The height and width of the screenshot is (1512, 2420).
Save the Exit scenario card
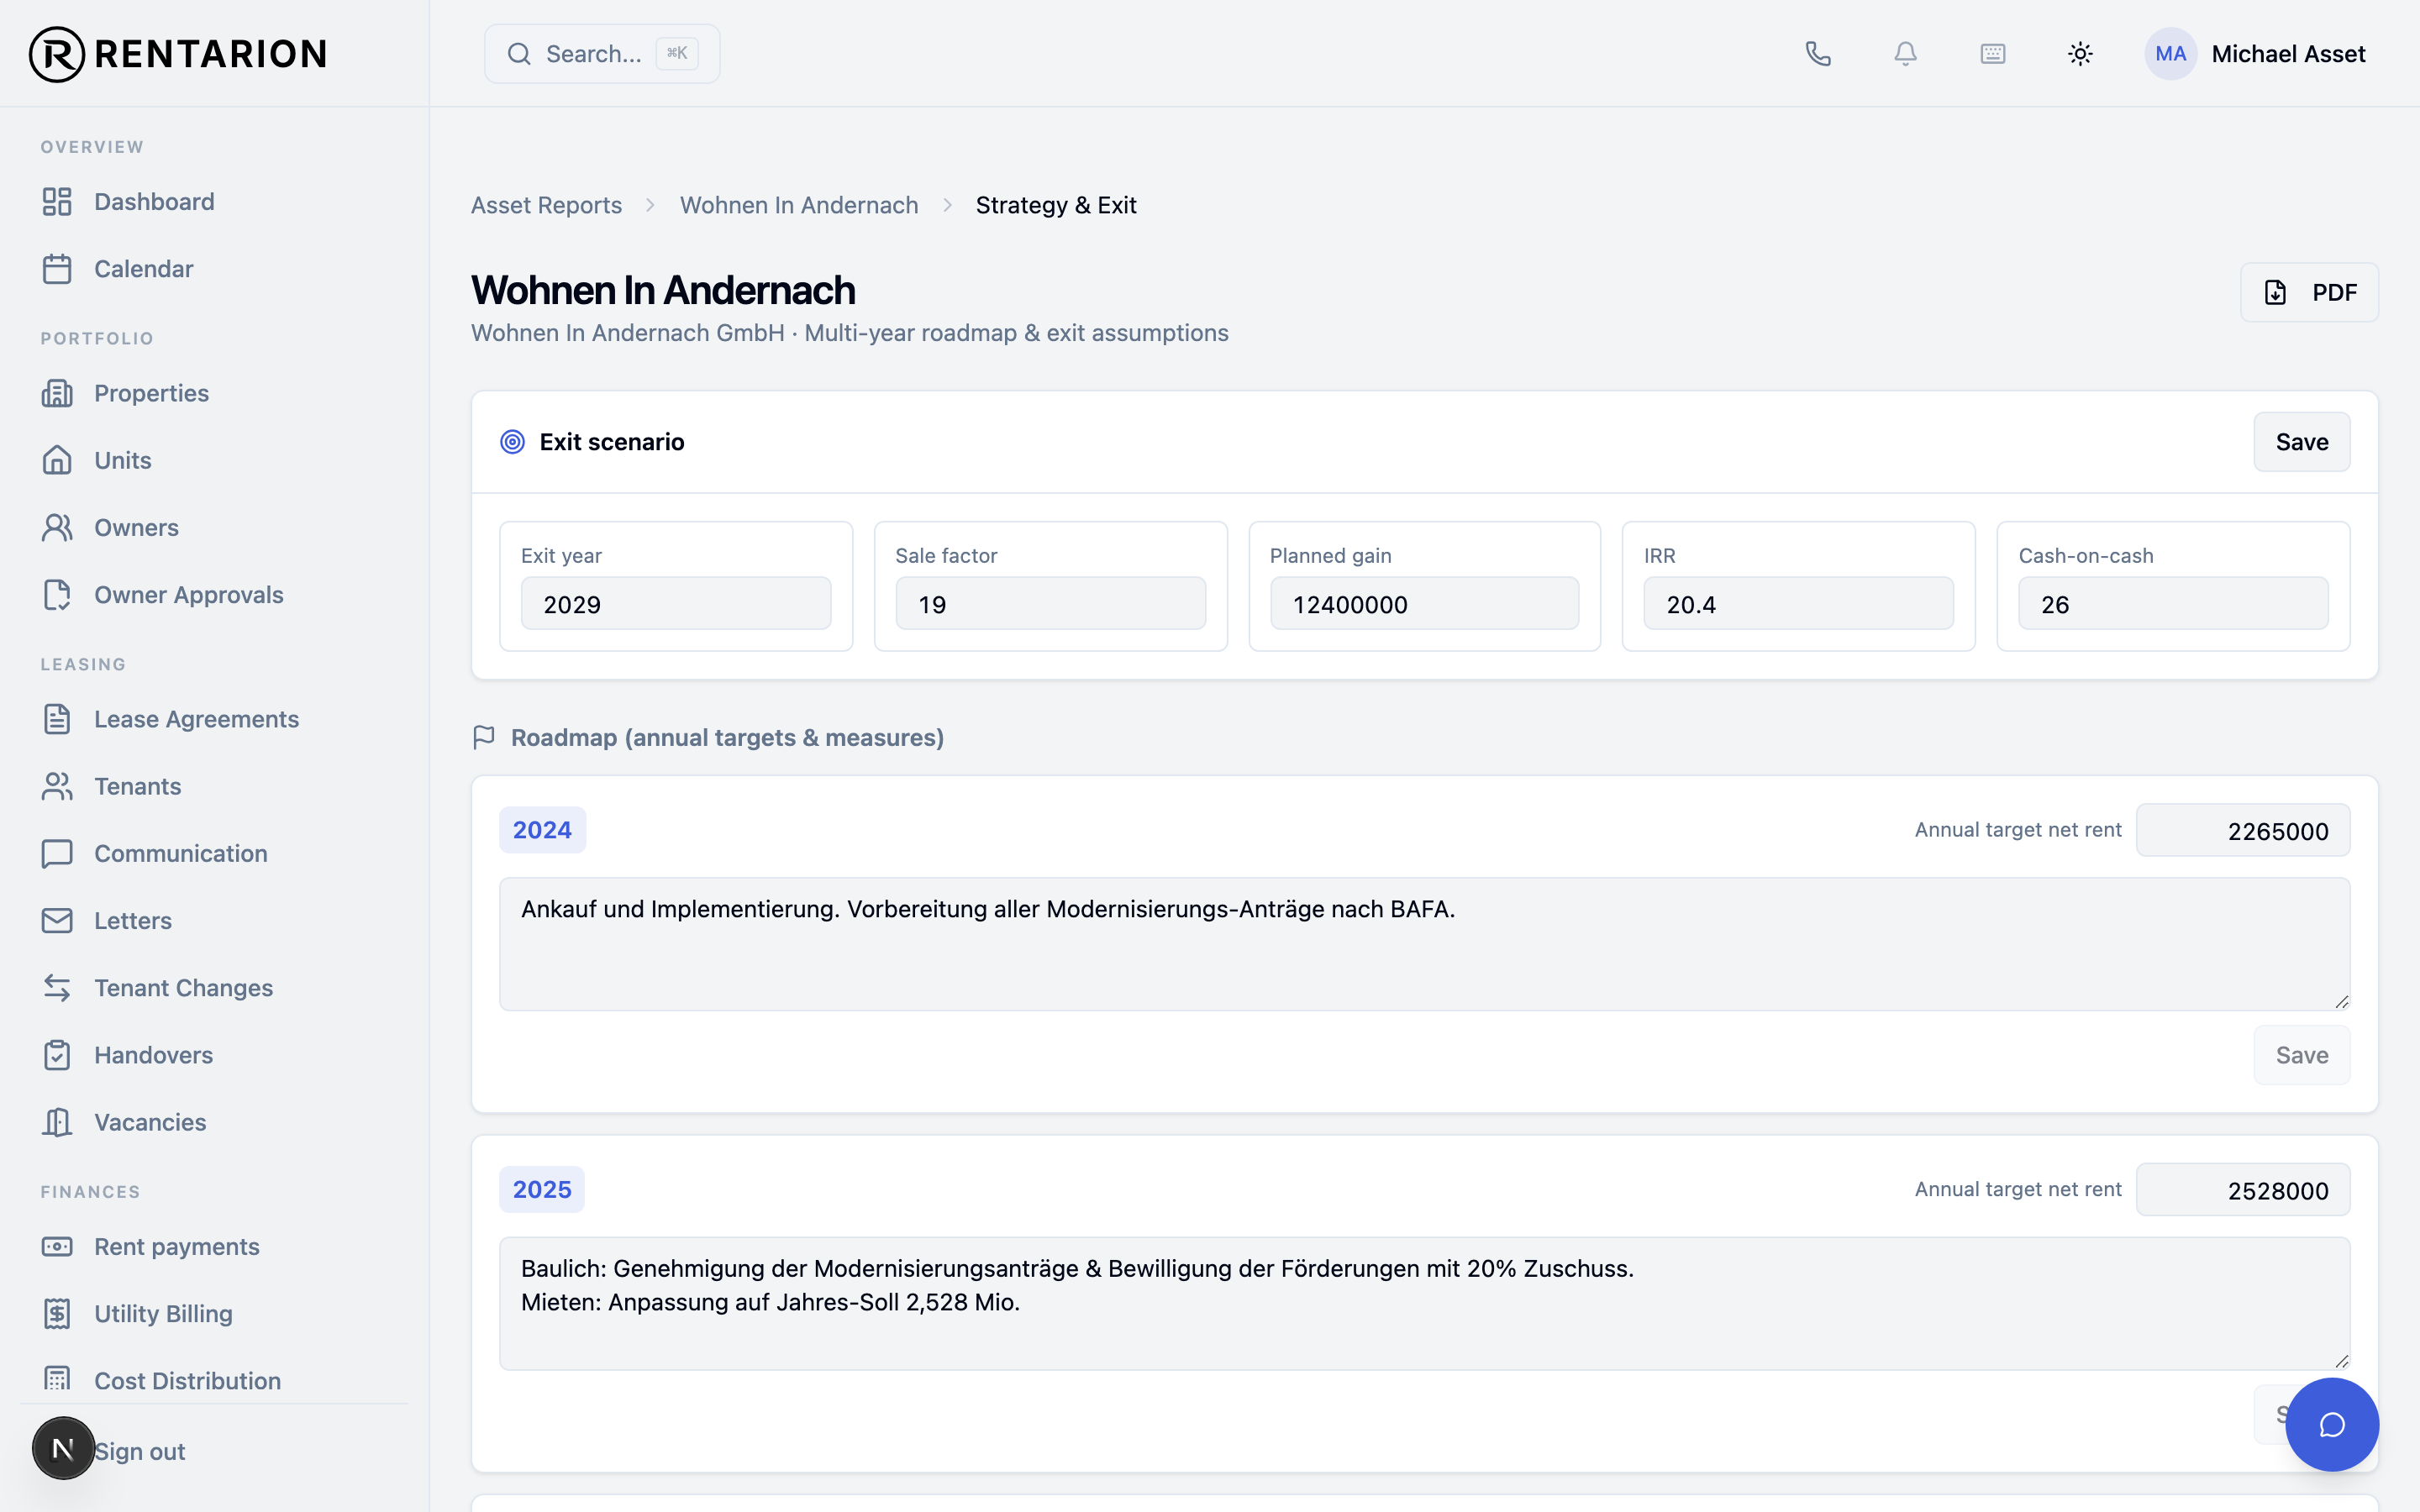(x=2301, y=442)
